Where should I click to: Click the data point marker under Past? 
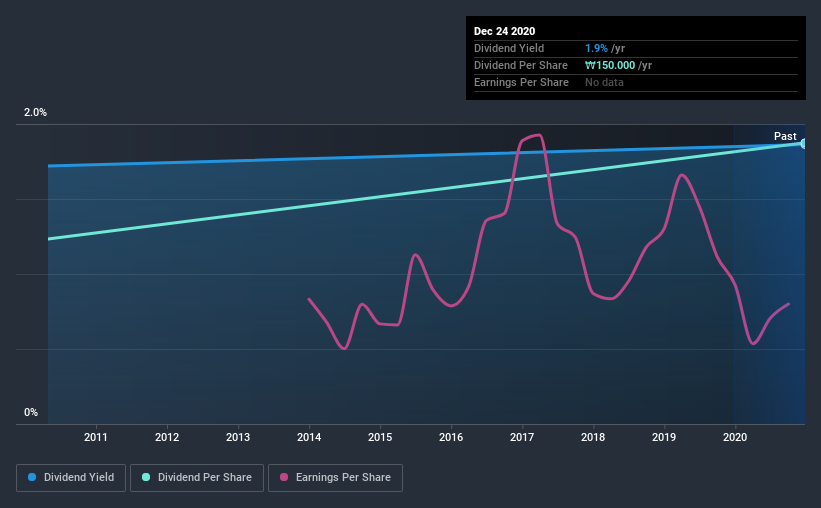[803, 143]
